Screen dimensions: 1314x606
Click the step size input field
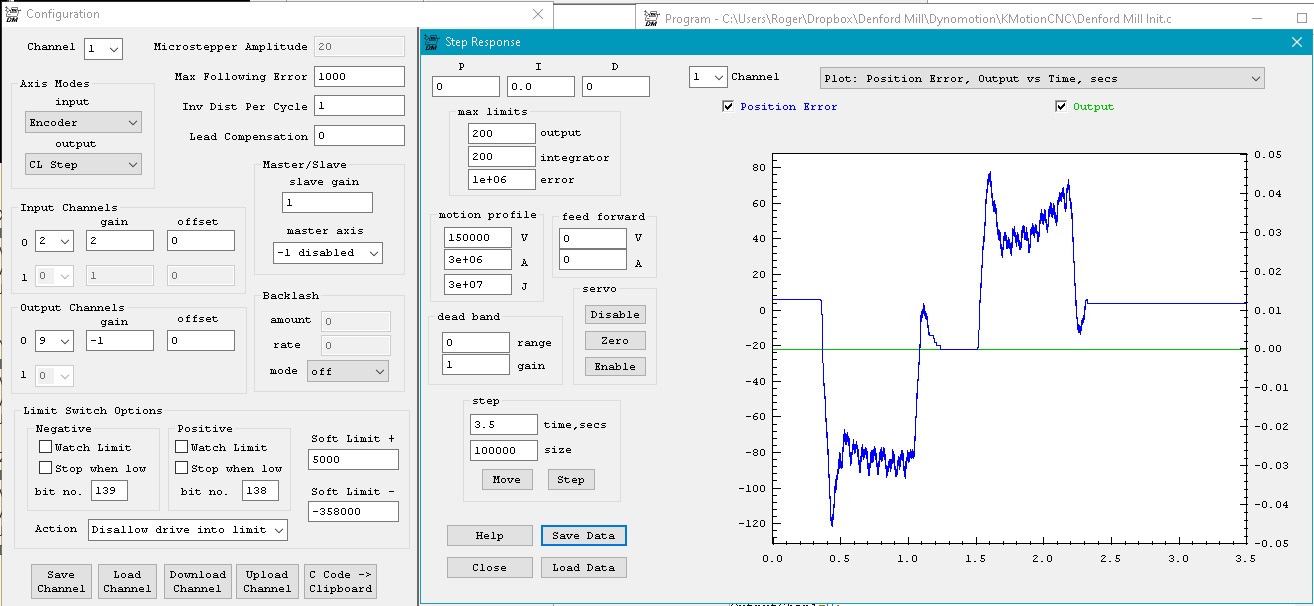[x=503, y=451]
